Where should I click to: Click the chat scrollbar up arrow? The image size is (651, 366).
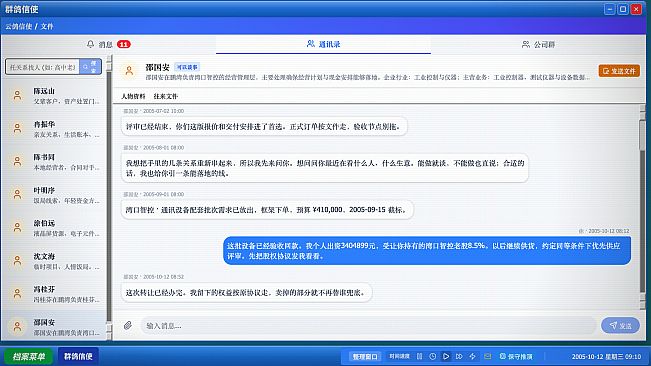click(x=643, y=108)
